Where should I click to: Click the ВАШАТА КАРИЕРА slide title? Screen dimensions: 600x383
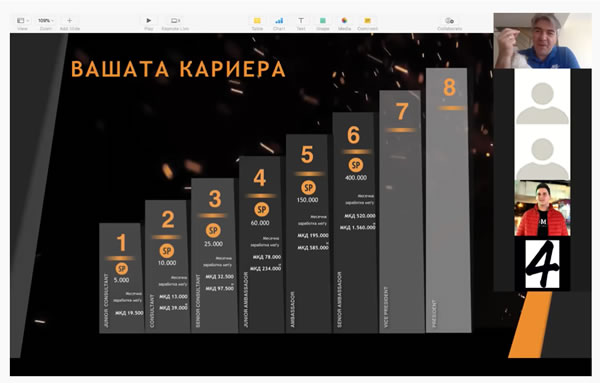click(x=178, y=69)
